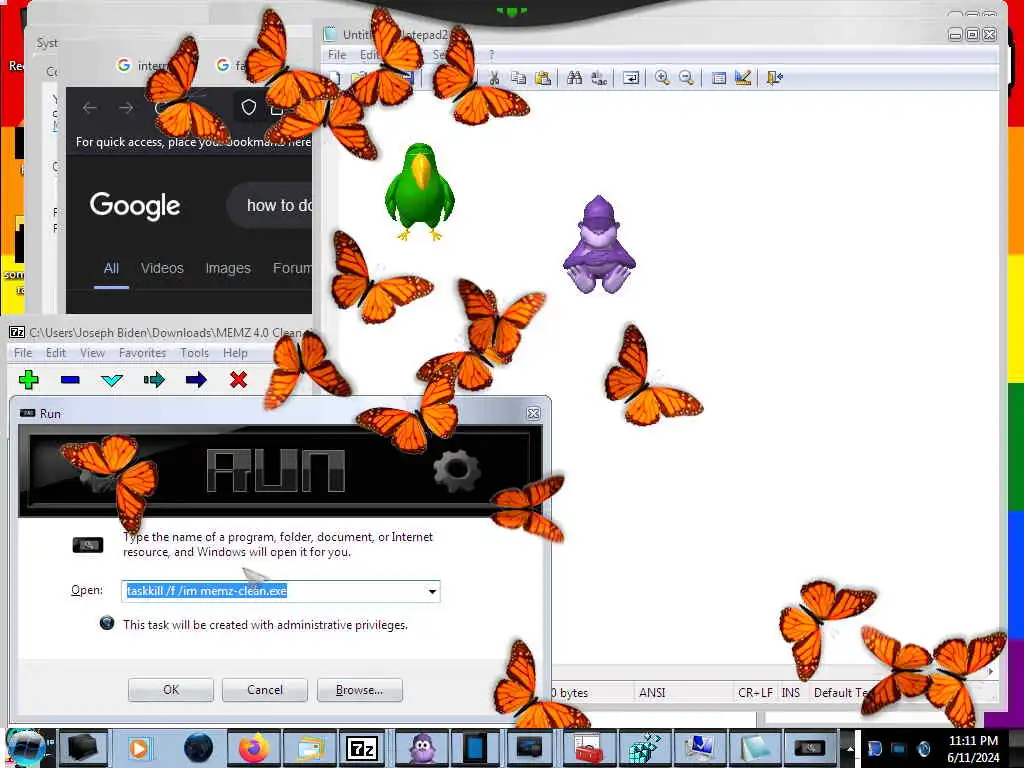Select the Videos tab in Google results

click(x=162, y=268)
